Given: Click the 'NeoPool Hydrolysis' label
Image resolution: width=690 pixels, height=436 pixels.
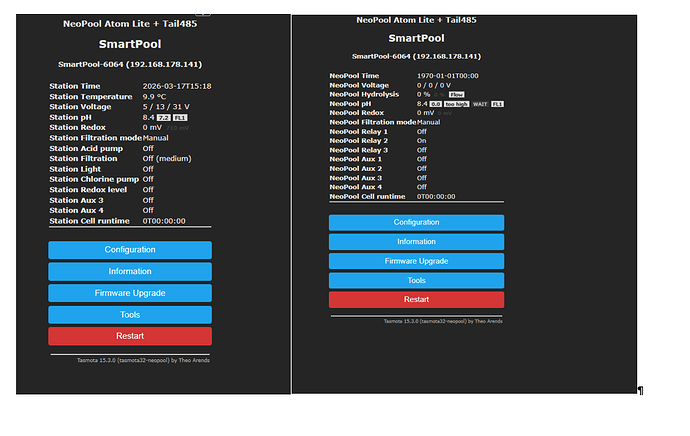Looking at the screenshot, I should click(364, 95).
